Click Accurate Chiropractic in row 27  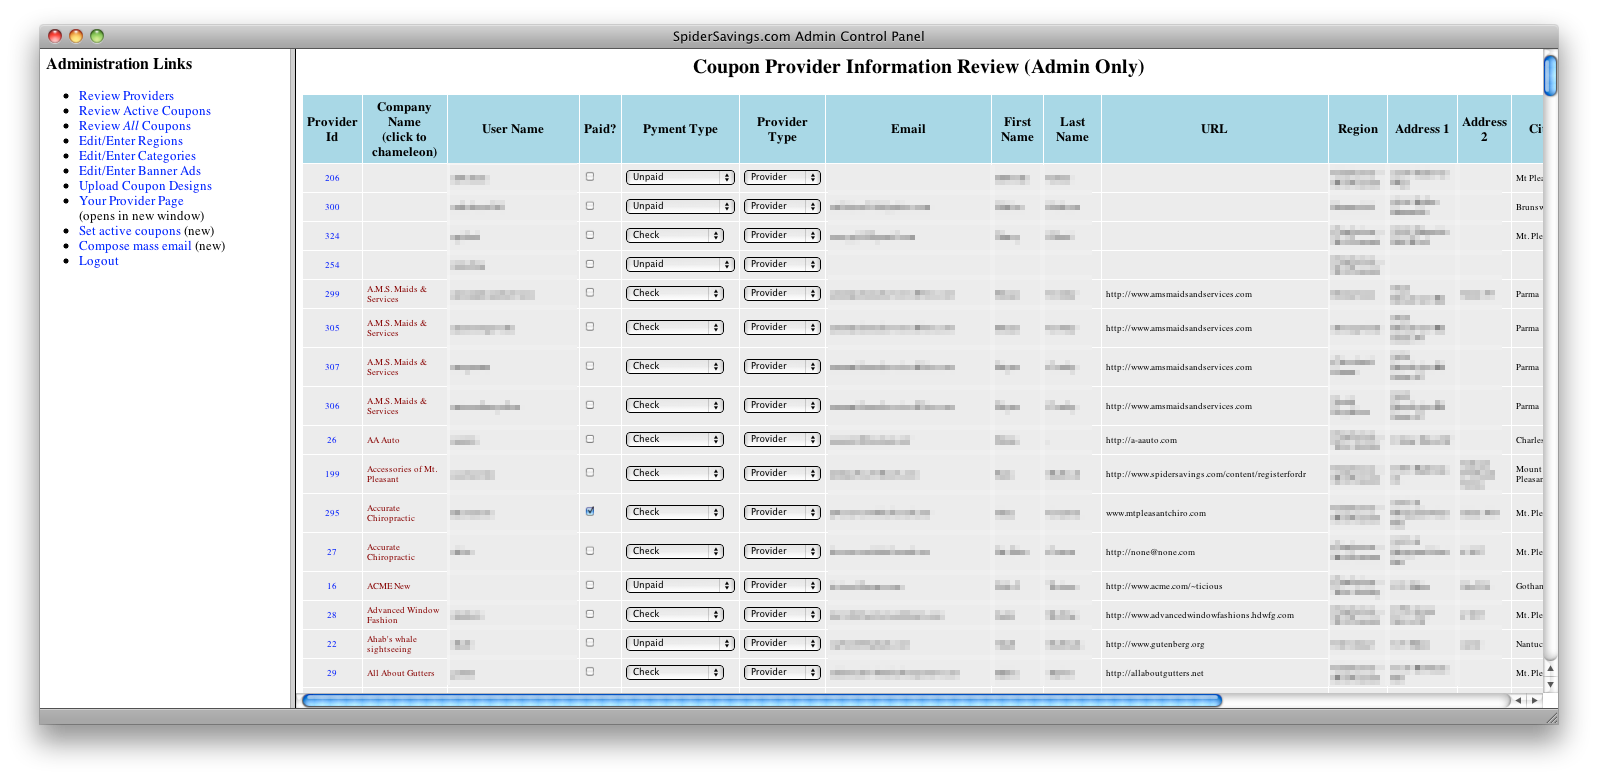click(391, 552)
